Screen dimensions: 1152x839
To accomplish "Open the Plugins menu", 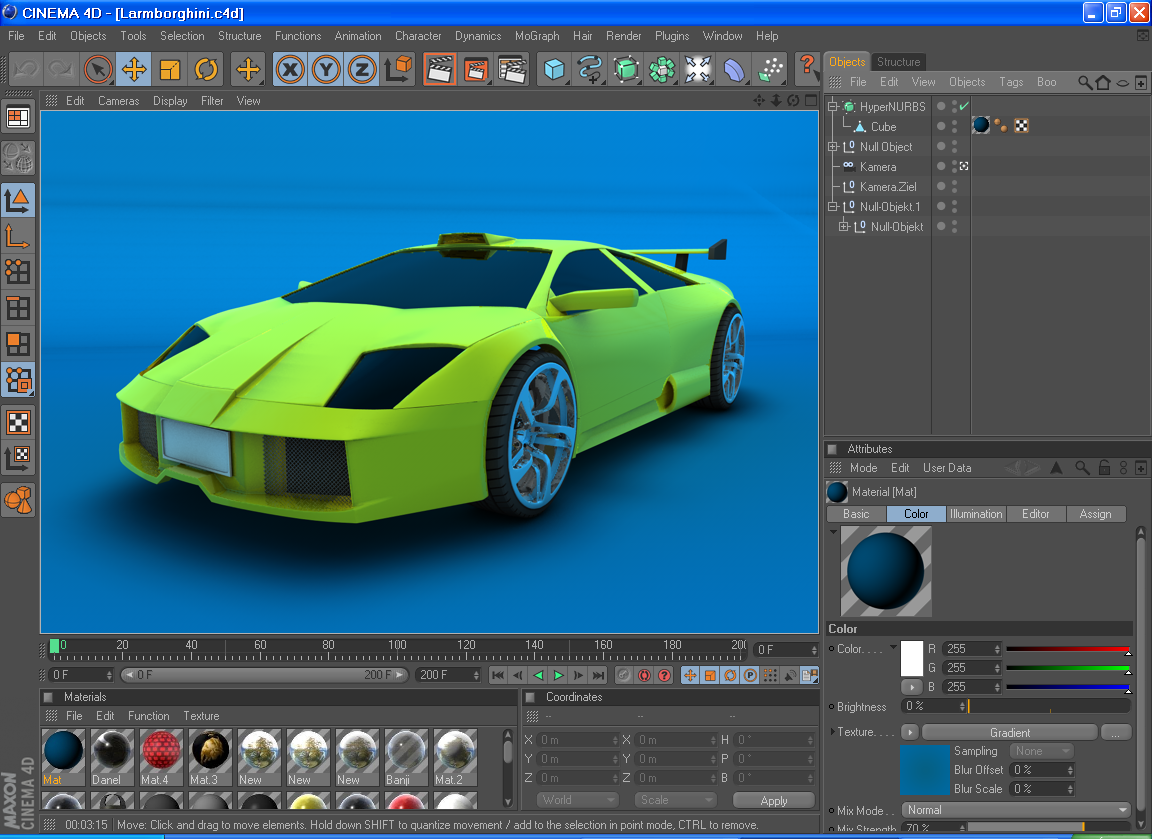I will point(672,36).
